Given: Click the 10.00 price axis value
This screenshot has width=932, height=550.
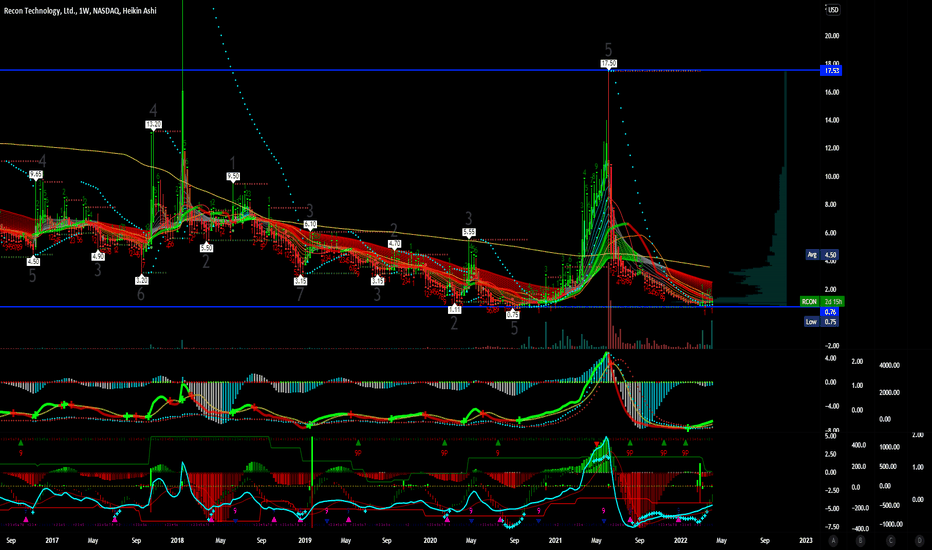Looking at the screenshot, I should click(x=832, y=177).
